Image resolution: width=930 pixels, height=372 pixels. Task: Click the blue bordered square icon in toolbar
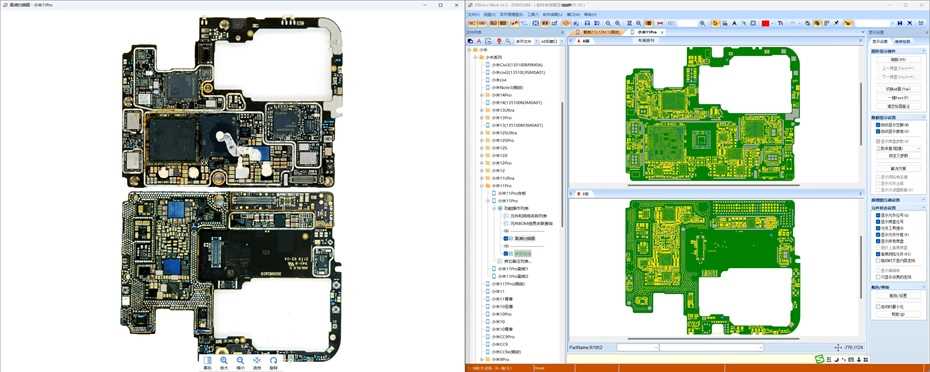coord(536,23)
